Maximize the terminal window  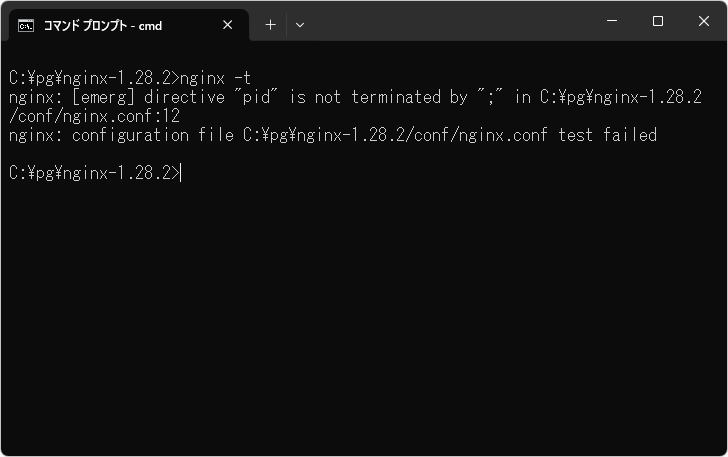(x=658, y=22)
